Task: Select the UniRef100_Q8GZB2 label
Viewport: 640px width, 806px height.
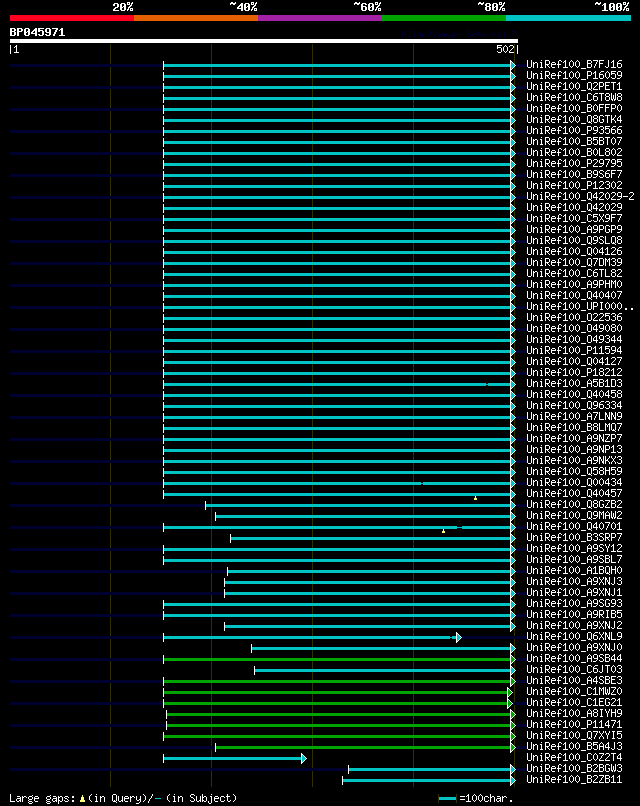Action: click(574, 505)
